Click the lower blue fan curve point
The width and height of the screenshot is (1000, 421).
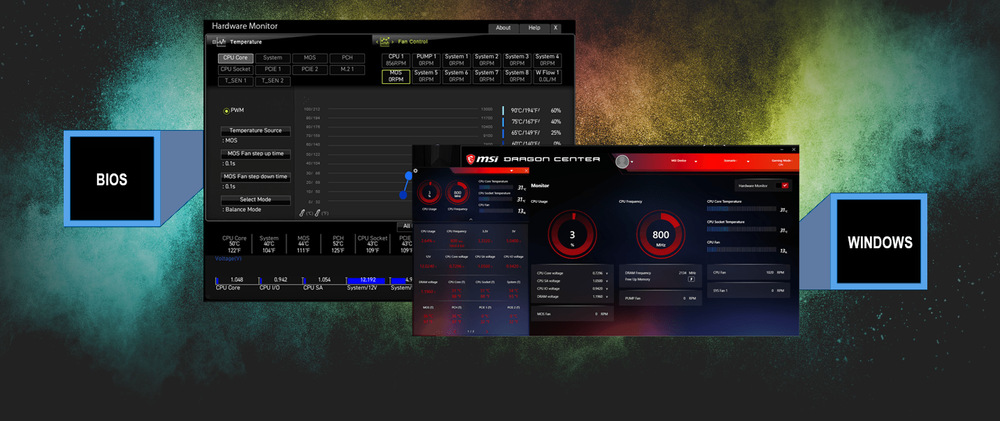click(403, 195)
